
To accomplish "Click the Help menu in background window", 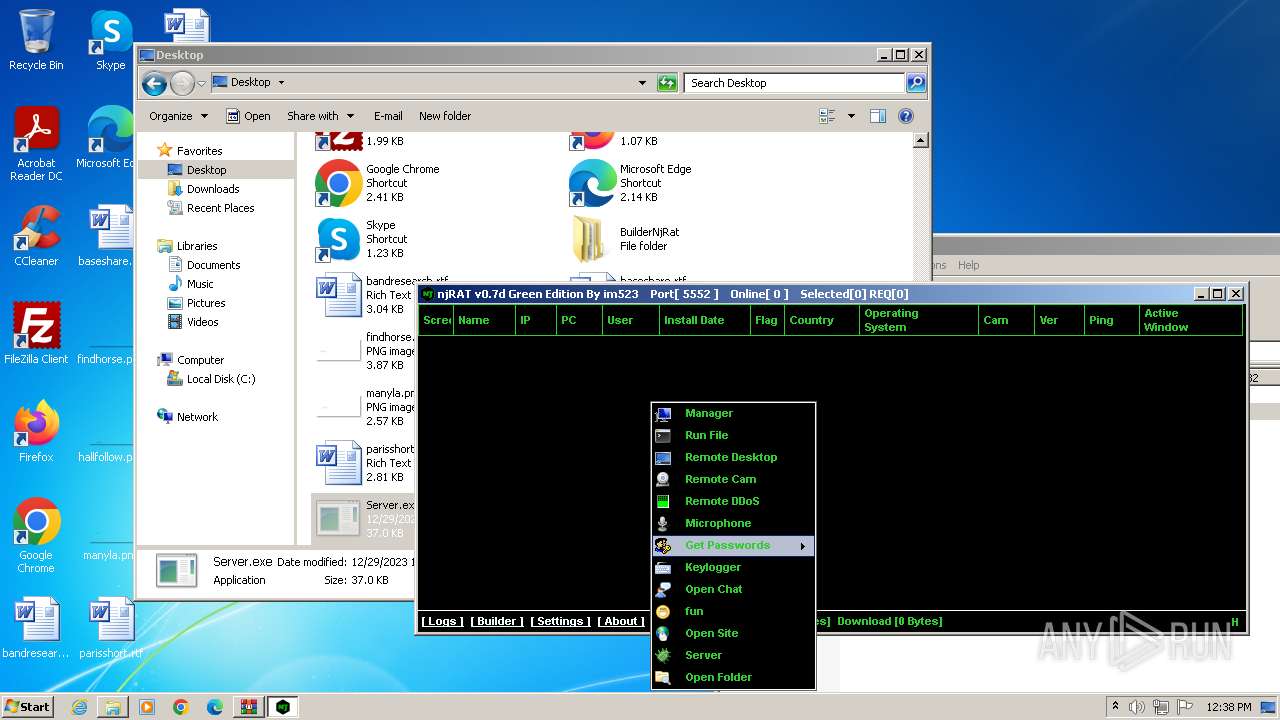I will click(x=968, y=265).
